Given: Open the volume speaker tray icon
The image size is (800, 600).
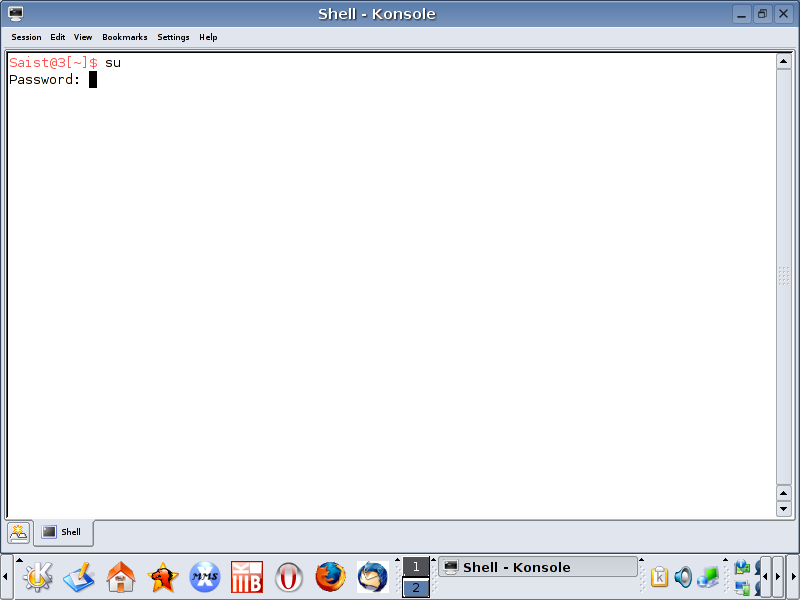Looking at the screenshot, I should 683,577.
